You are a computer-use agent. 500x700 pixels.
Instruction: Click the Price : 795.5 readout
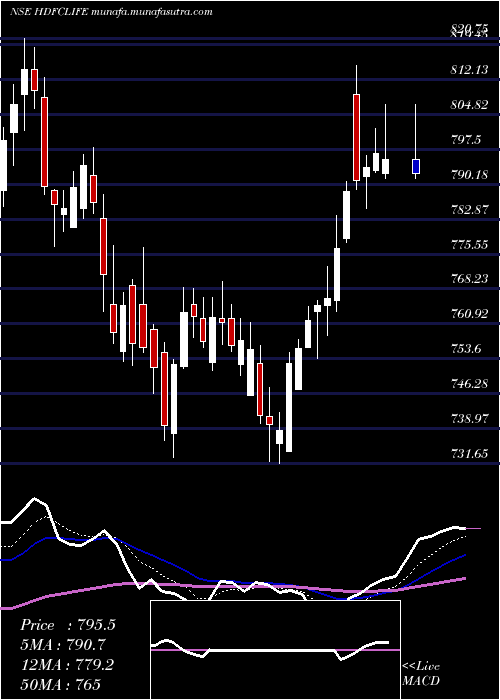click(x=68, y=625)
